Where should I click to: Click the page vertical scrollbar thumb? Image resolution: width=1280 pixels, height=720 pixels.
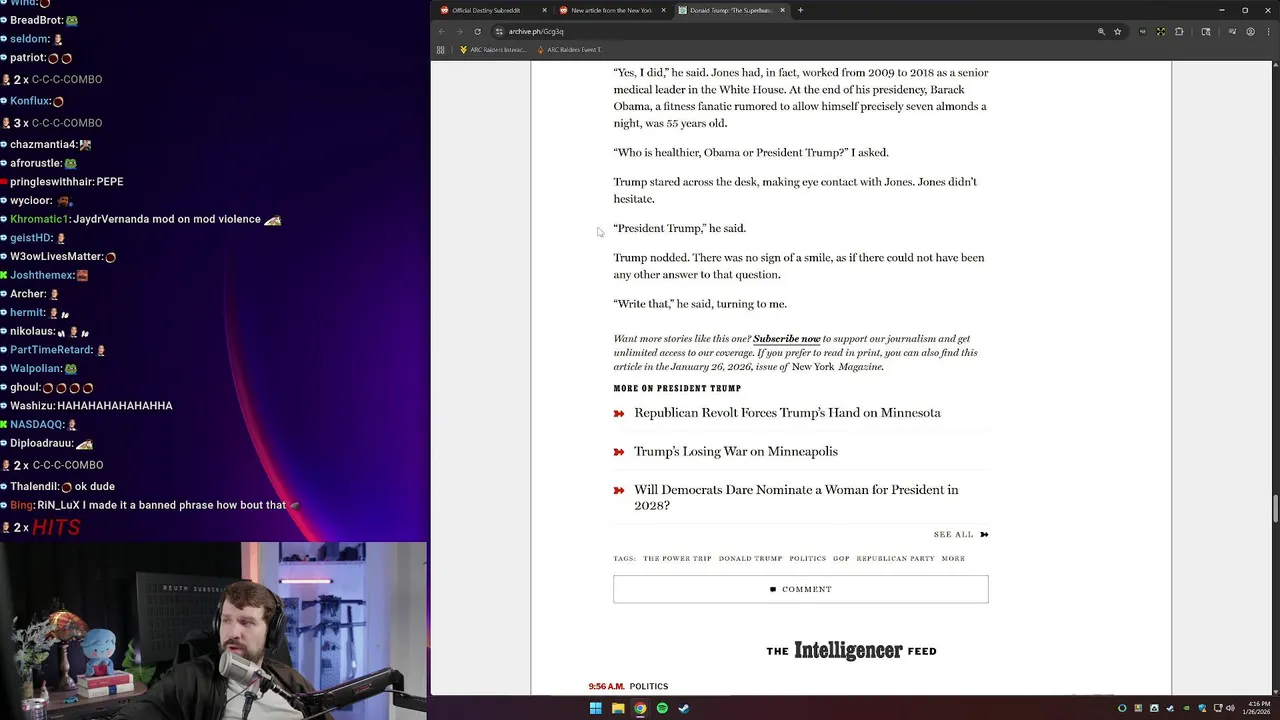(1275, 507)
